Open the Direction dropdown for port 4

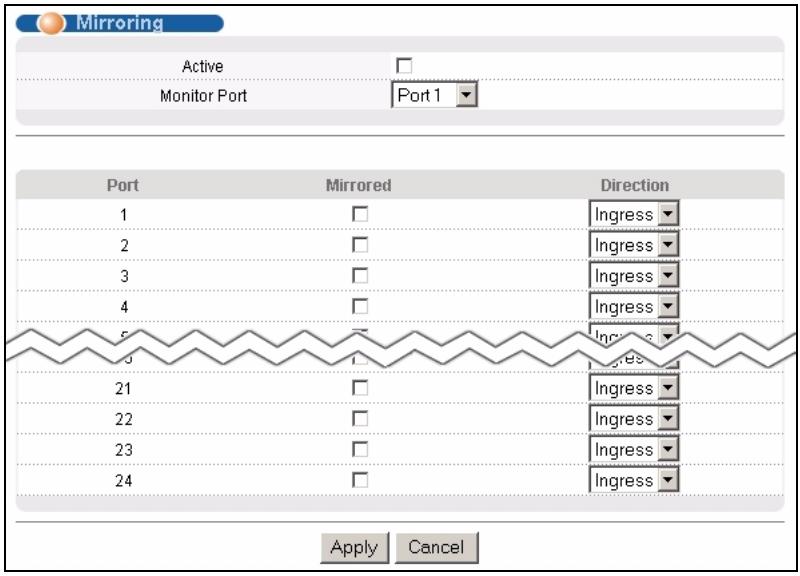tap(634, 306)
